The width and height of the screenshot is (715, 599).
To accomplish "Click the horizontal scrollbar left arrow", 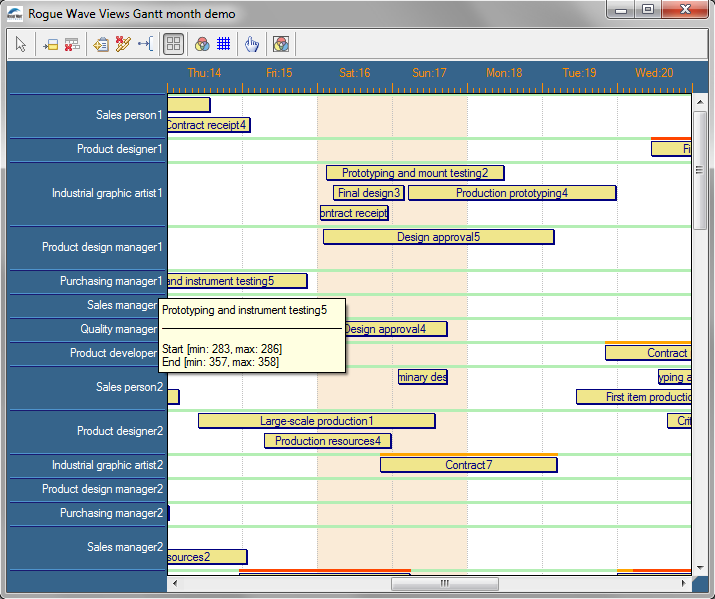I will pos(175,583).
